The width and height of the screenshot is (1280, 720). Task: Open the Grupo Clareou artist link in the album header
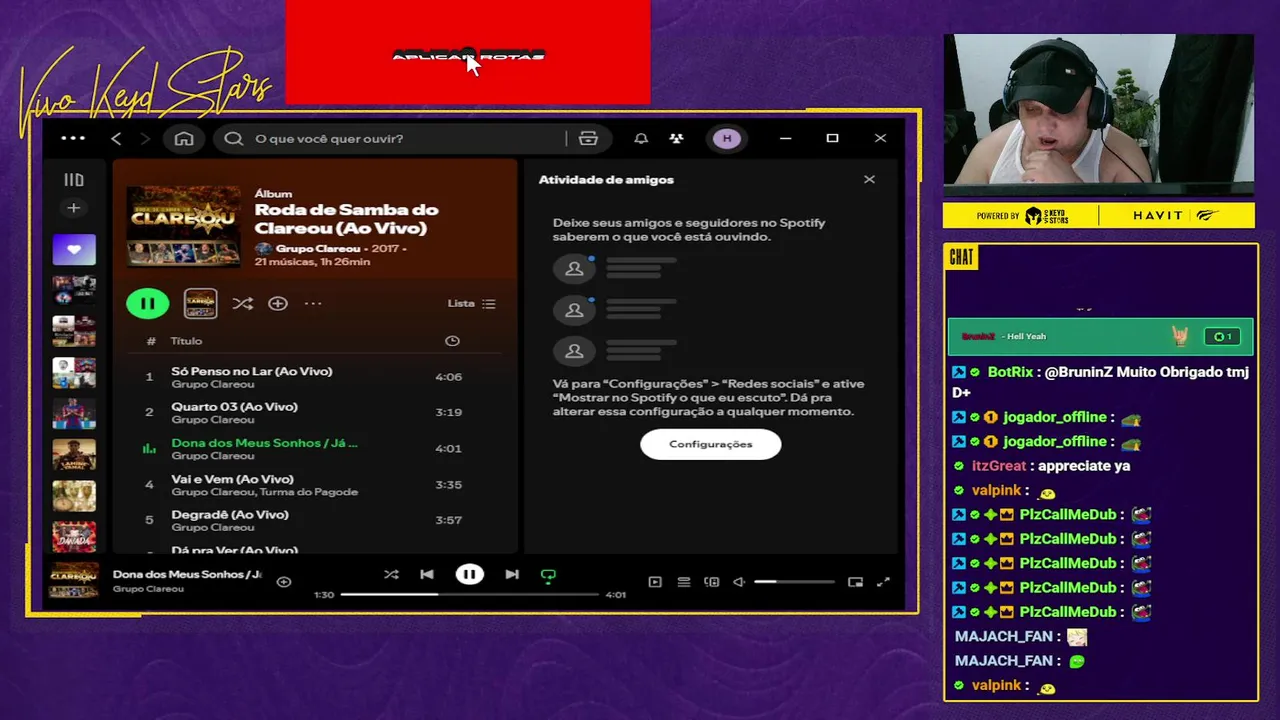click(320, 249)
